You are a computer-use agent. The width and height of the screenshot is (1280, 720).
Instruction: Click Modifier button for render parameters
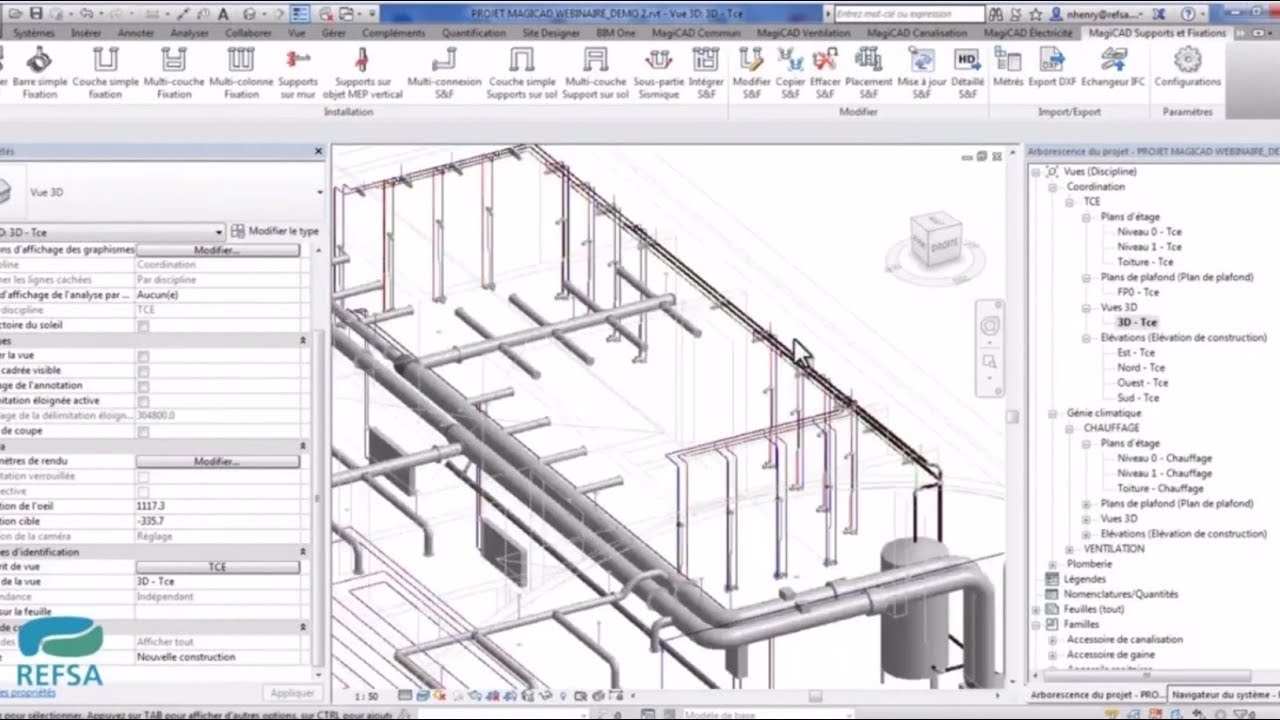coord(217,462)
